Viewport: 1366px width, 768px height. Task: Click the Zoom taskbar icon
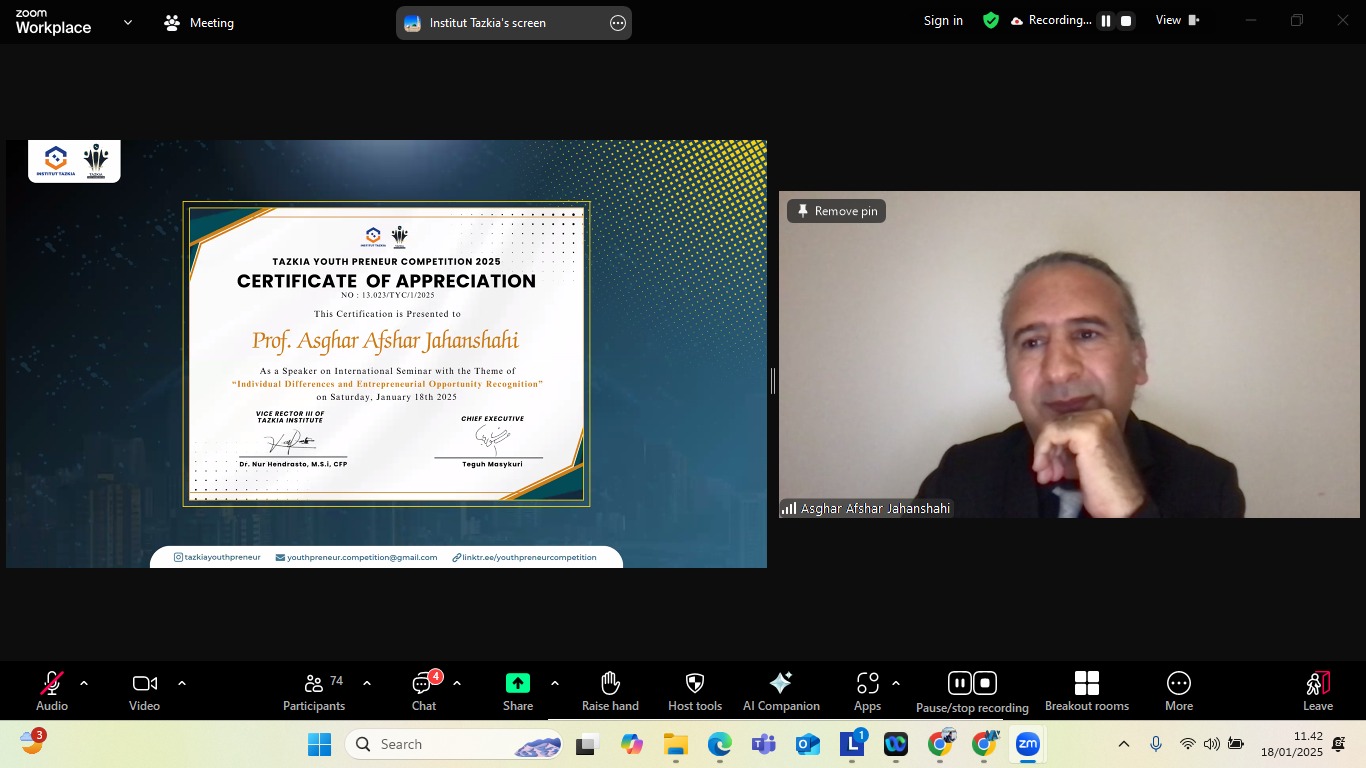[1028, 744]
